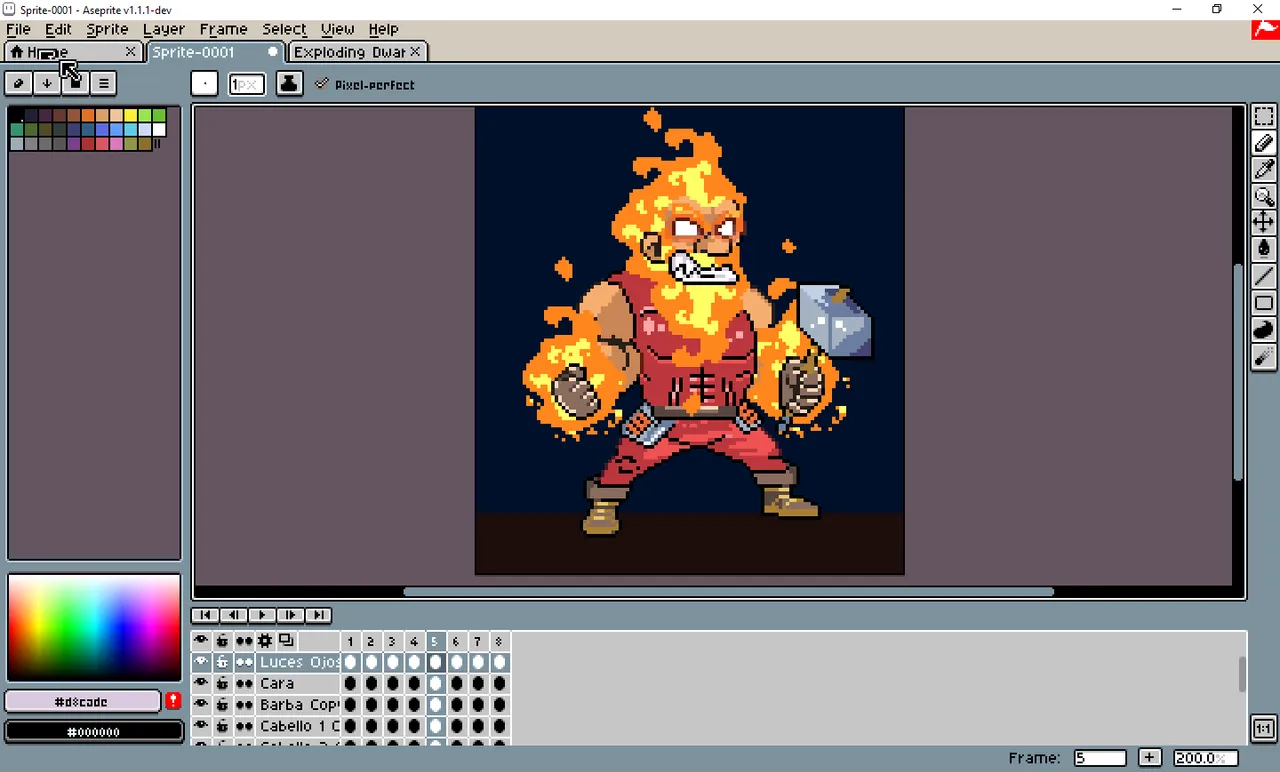This screenshot has width=1280, height=772.
Task: Click the background color #000000 bar
Action: [x=93, y=731]
